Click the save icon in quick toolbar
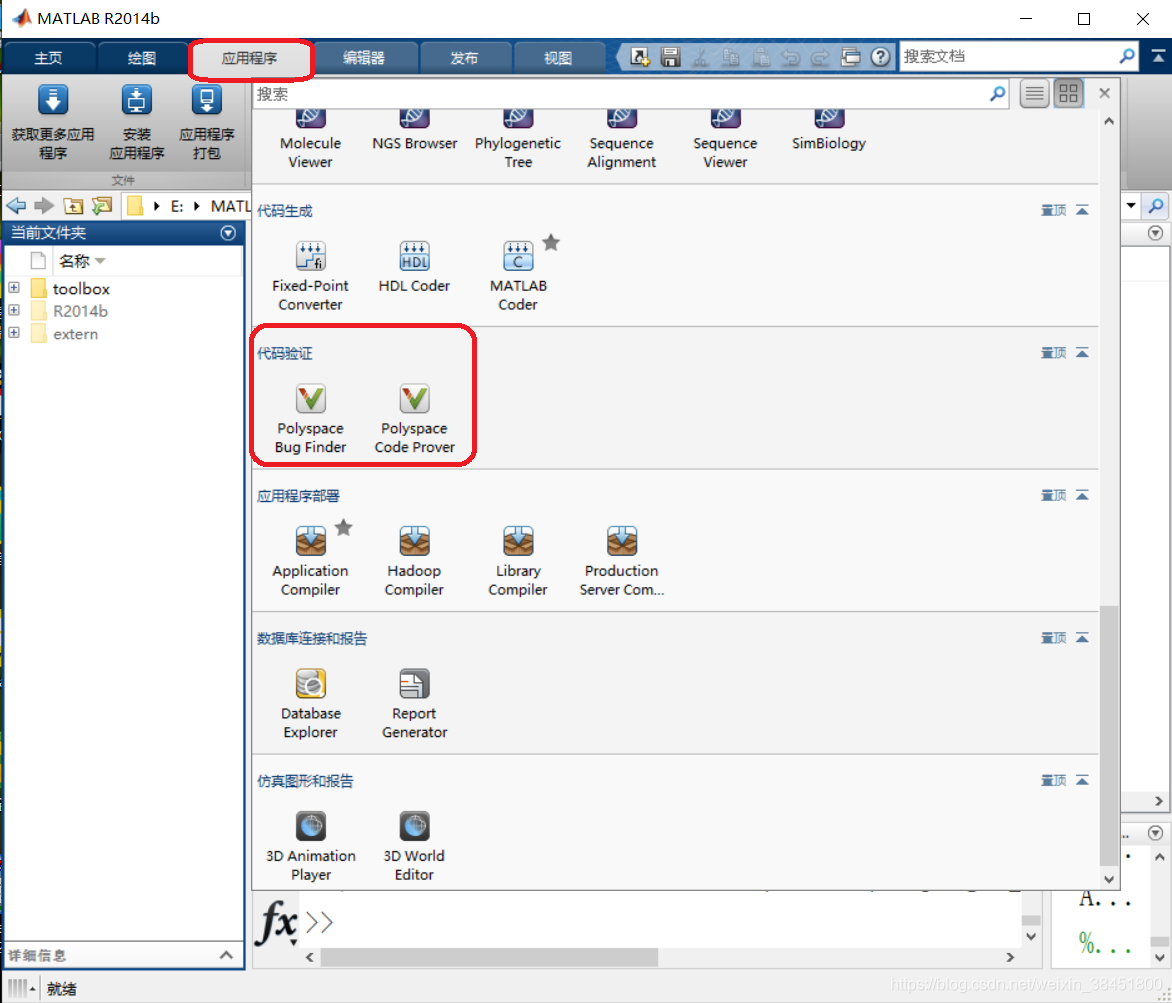Viewport: 1172px width, 1003px height. (670, 57)
